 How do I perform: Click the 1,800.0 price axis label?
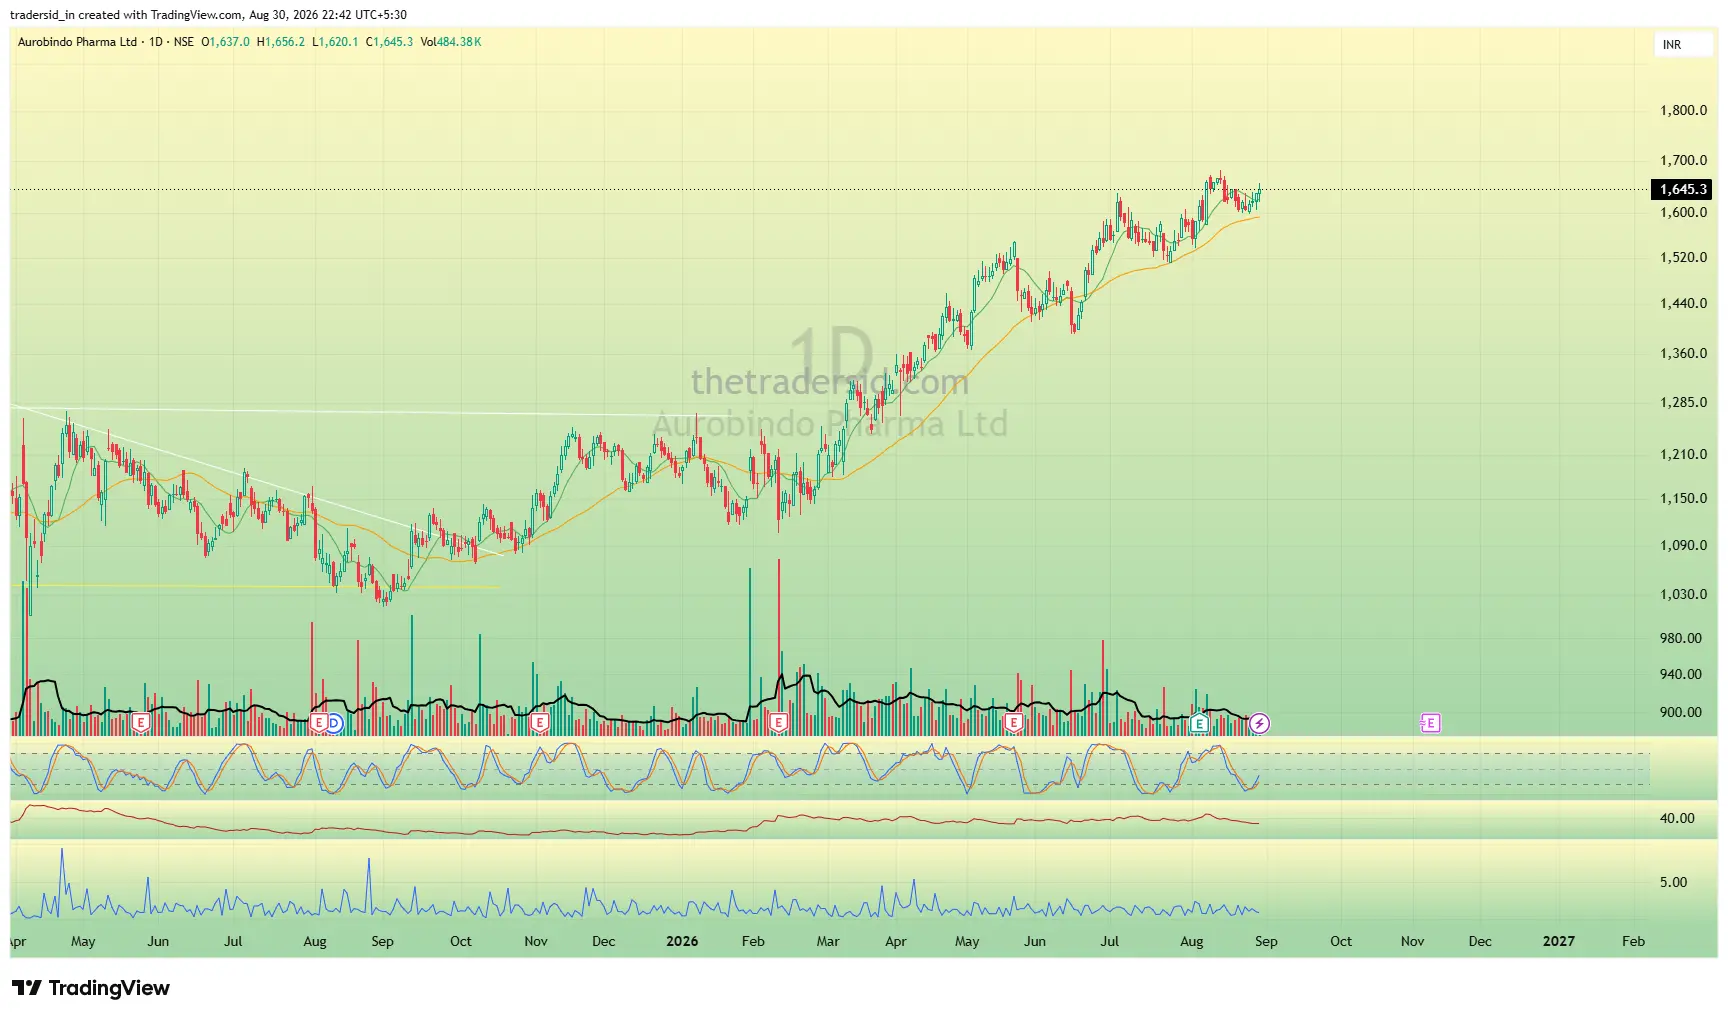[x=1683, y=110]
